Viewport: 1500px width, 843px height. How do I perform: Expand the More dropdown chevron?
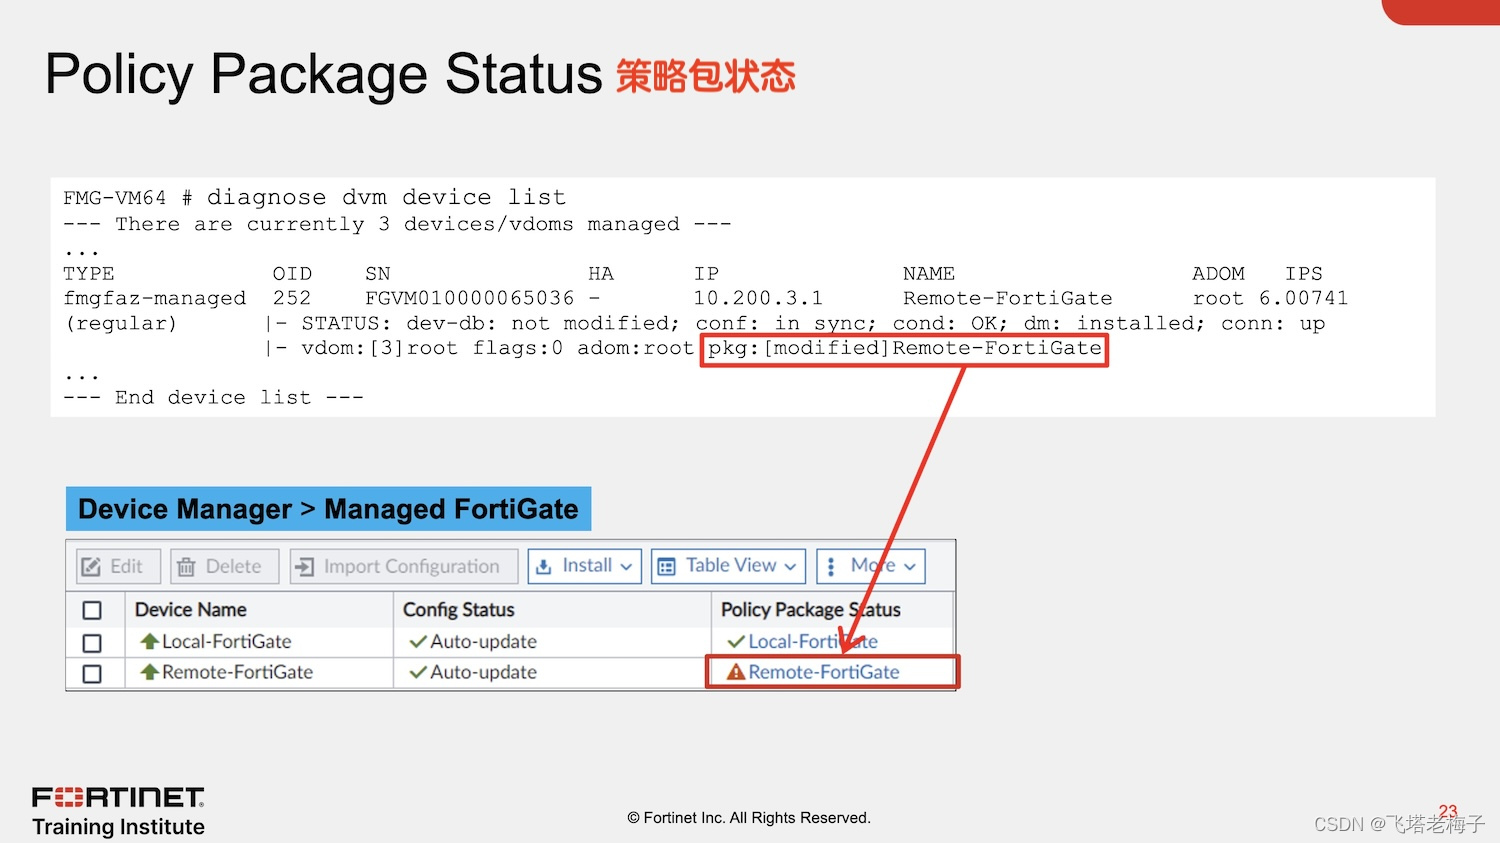910,567
